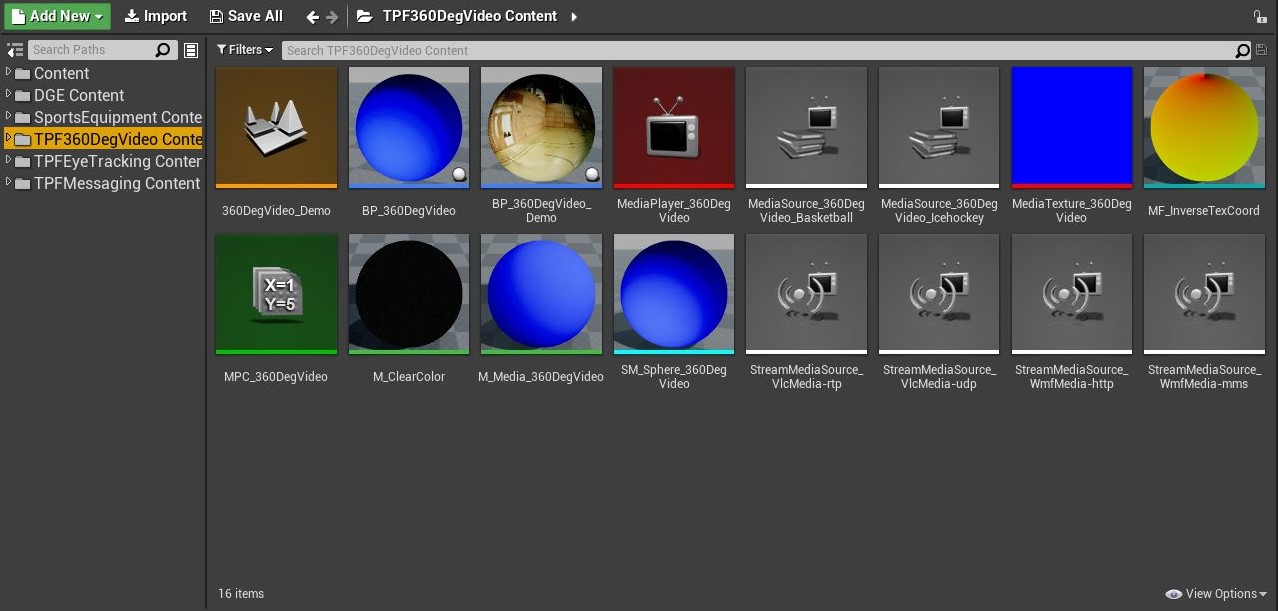Viewport: 1278px width, 611px height.
Task: Select the BP_360DegVideo blueprint asset
Action: (409, 144)
